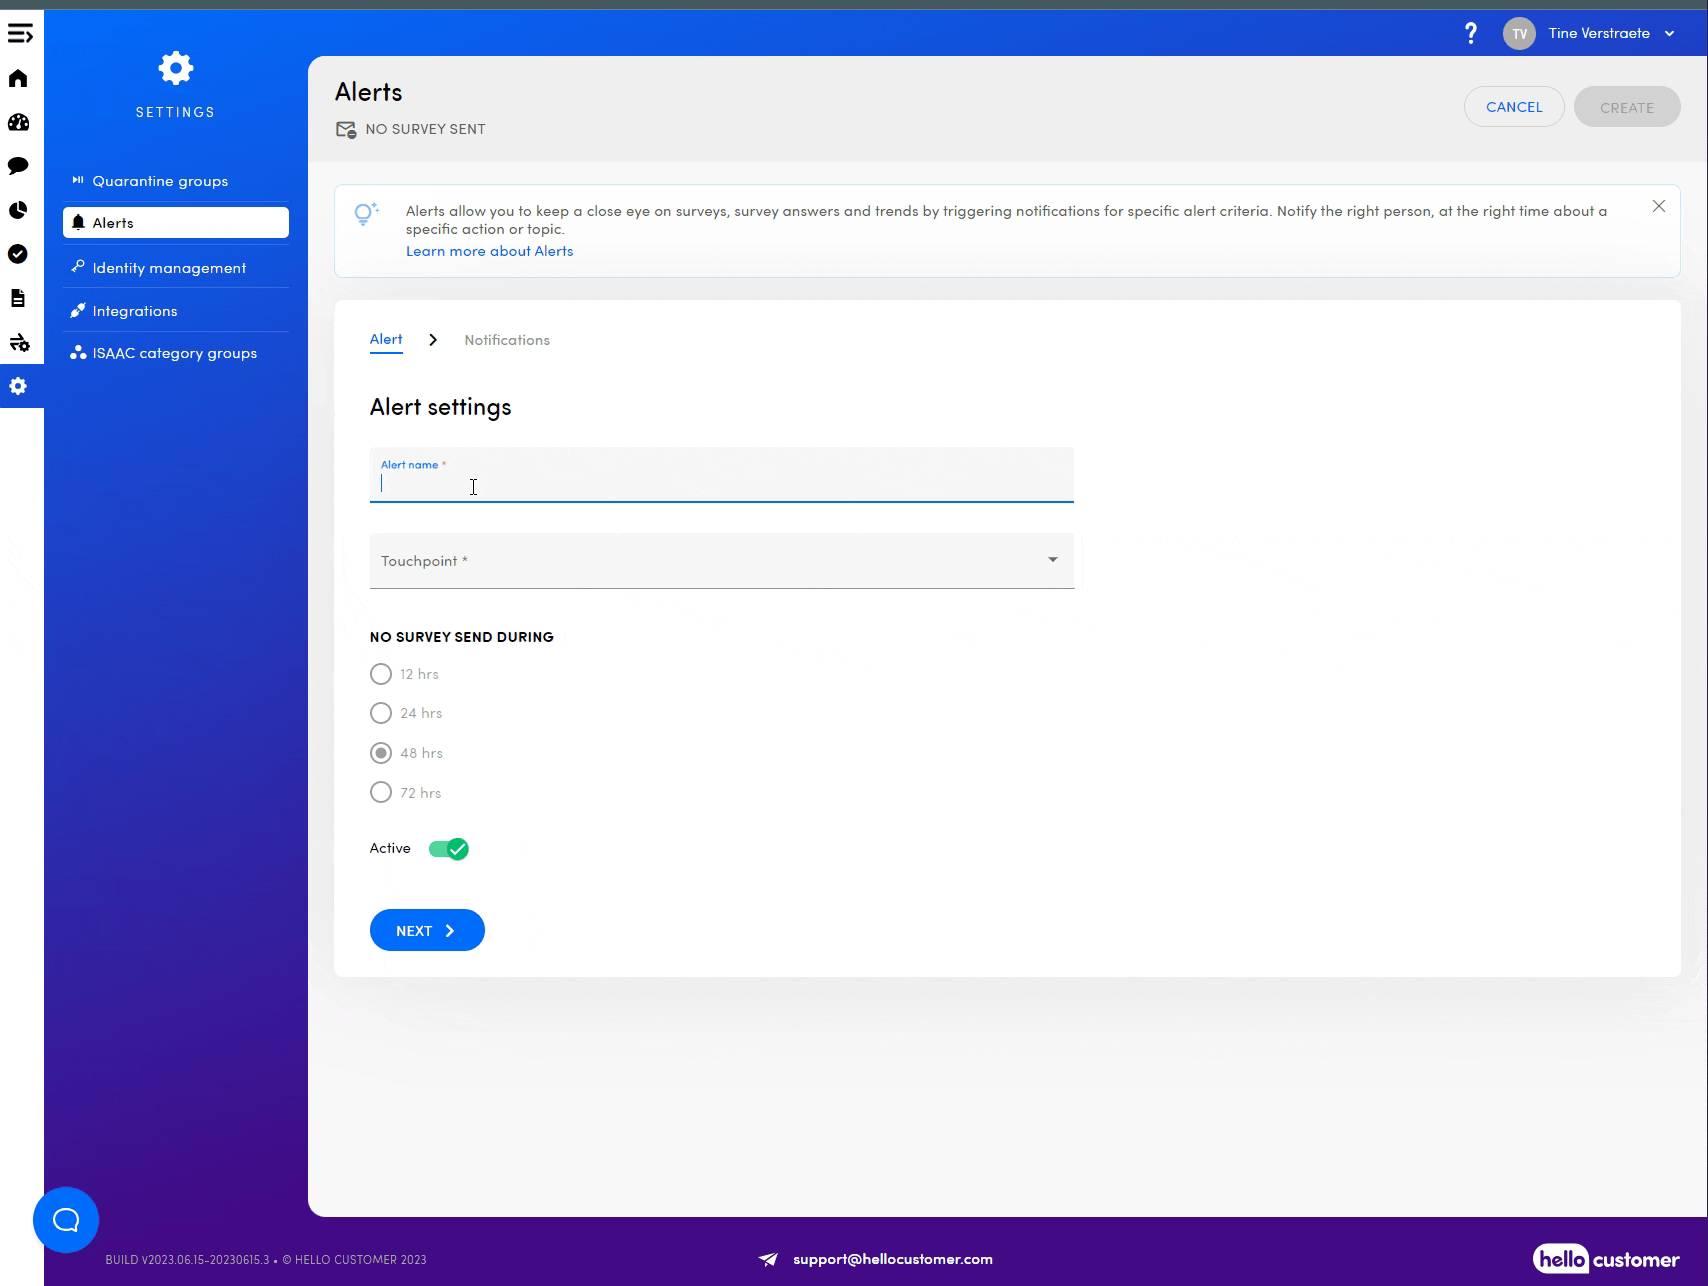Image resolution: width=1708 pixels, height=1286 pixels.
Task: Click the home icon in left rail
Action: pos(18,79)
